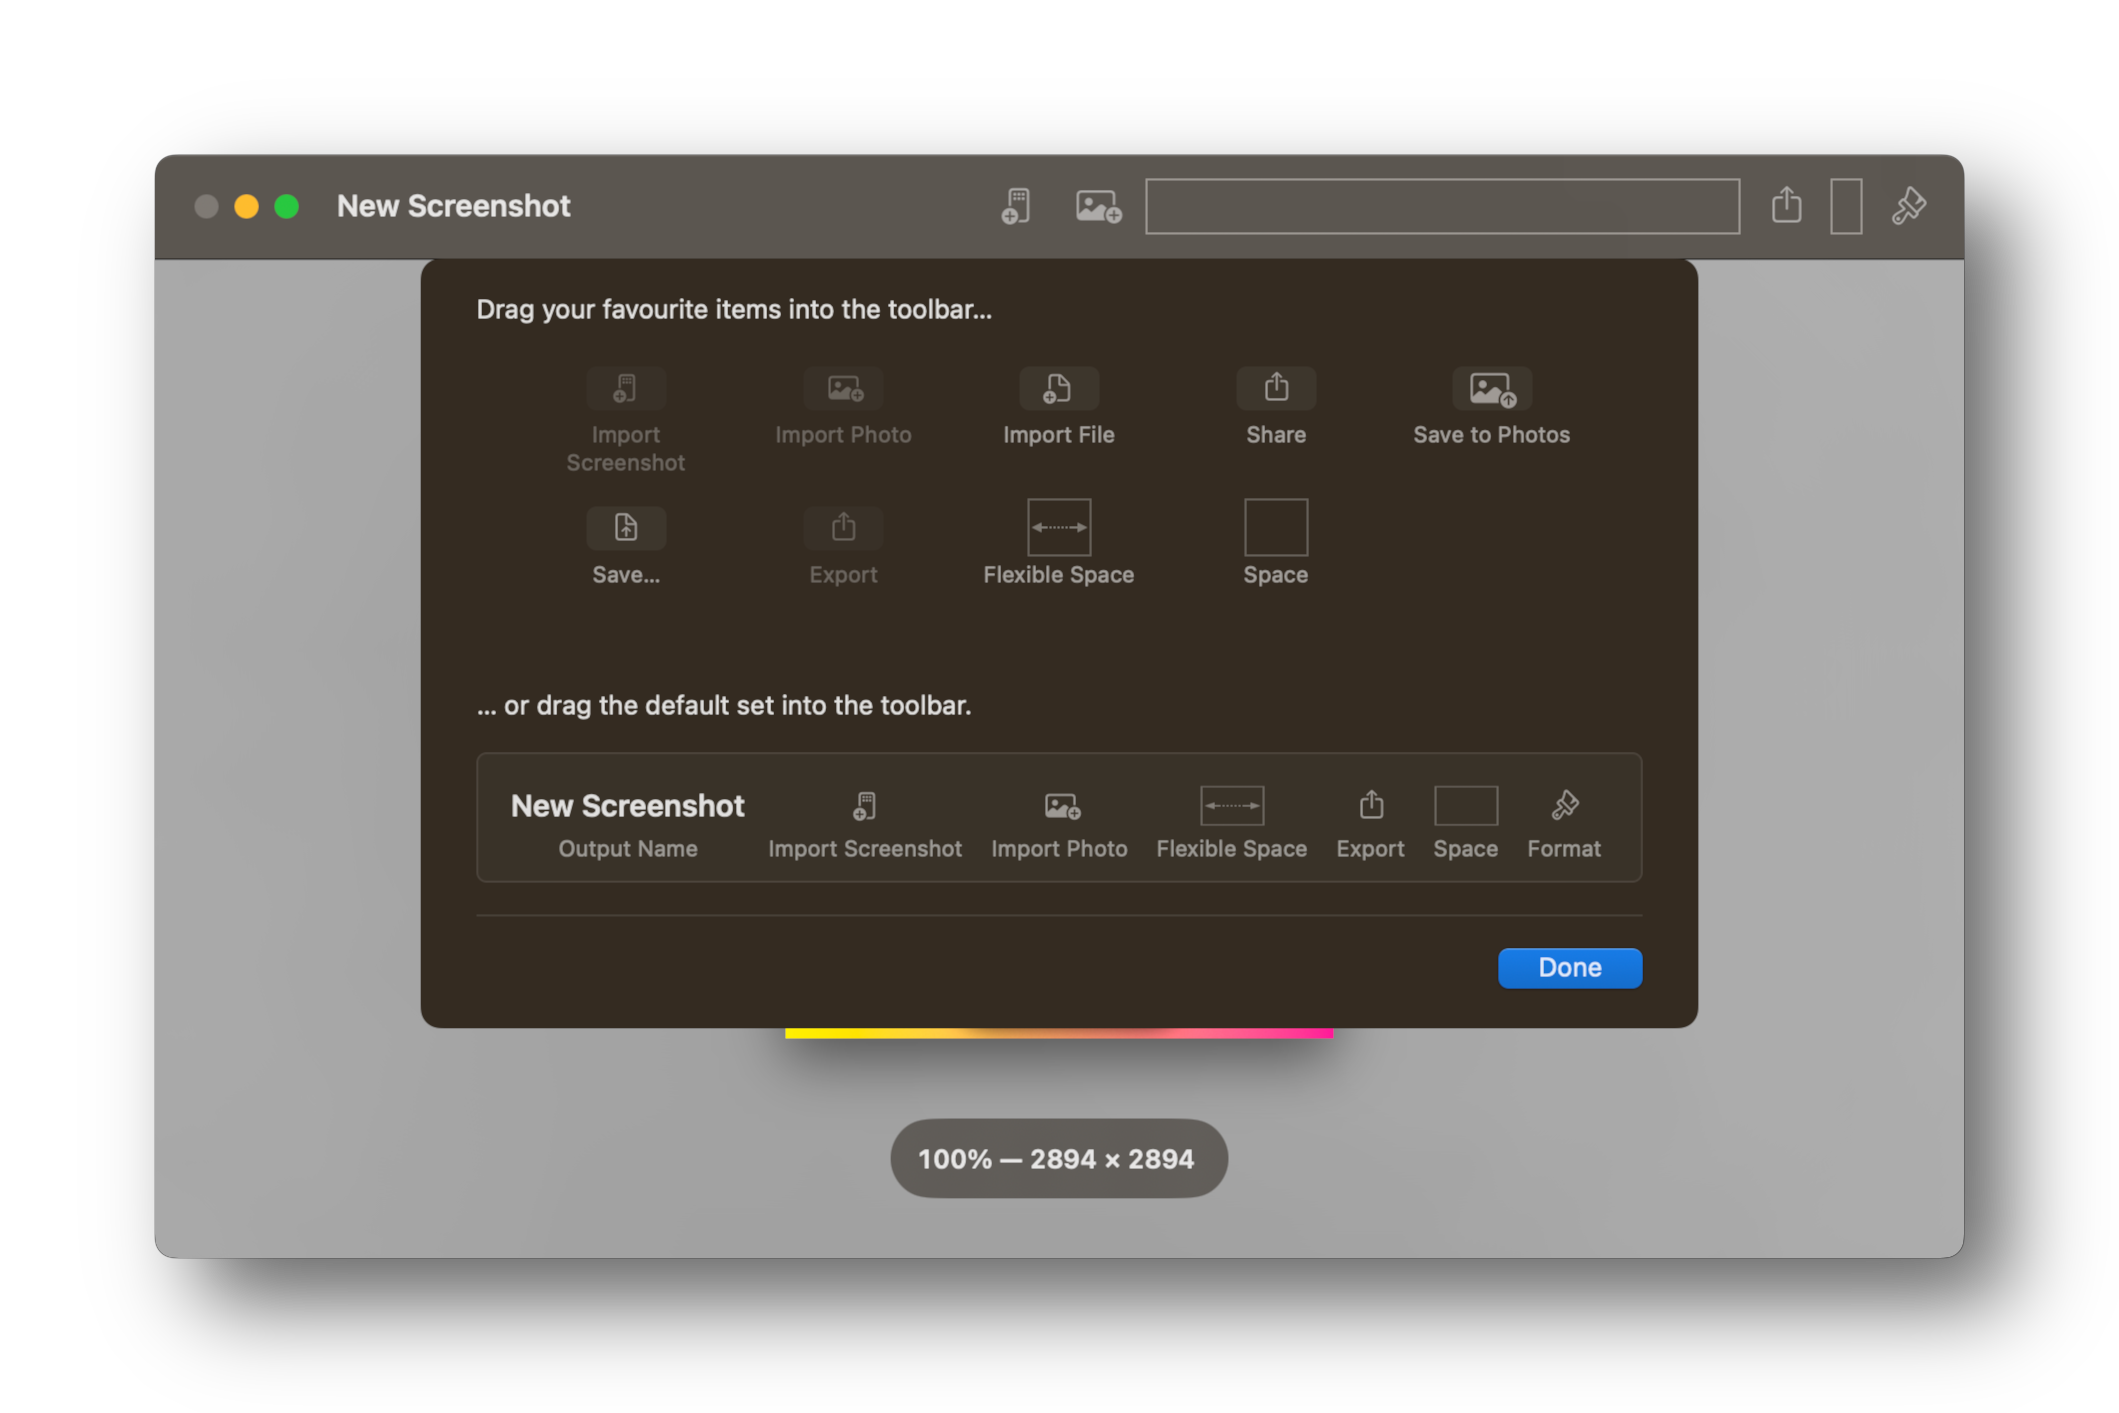Click the Import Photo icon in the title bar
Screen dimensions: 2119x1413
click(1097, 206)
